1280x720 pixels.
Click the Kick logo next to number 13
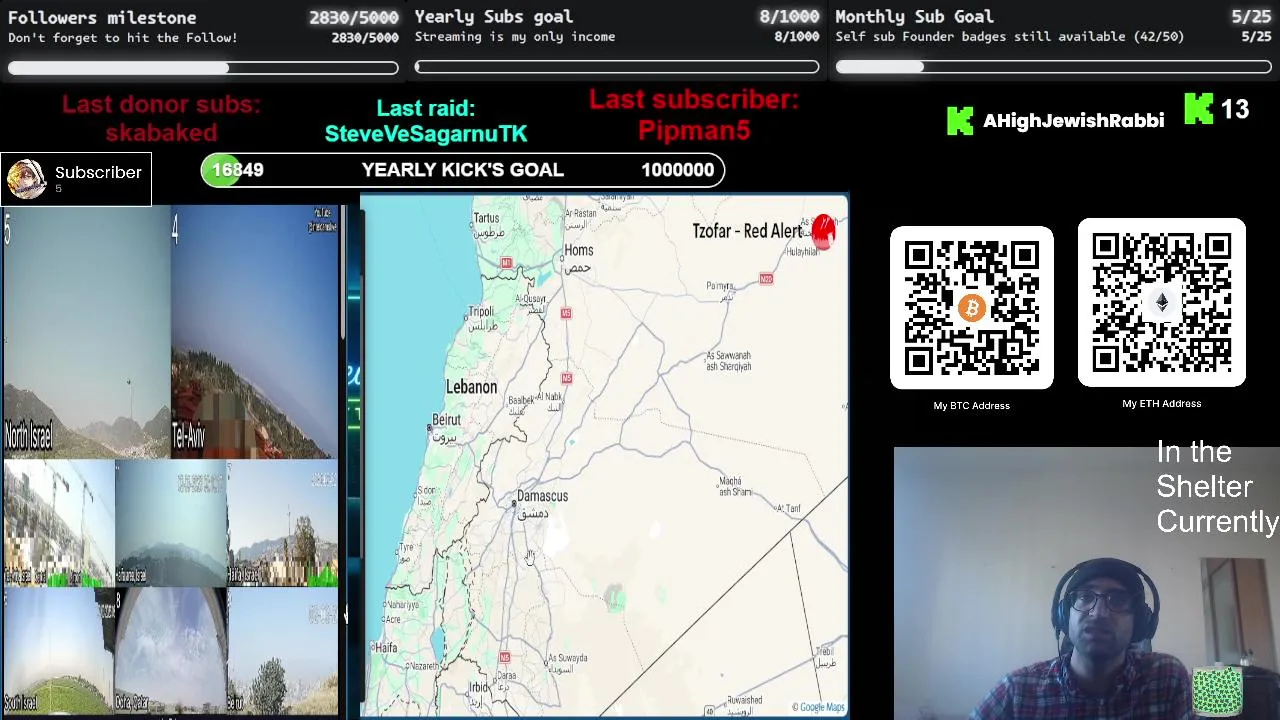[x=1198, y=108]
